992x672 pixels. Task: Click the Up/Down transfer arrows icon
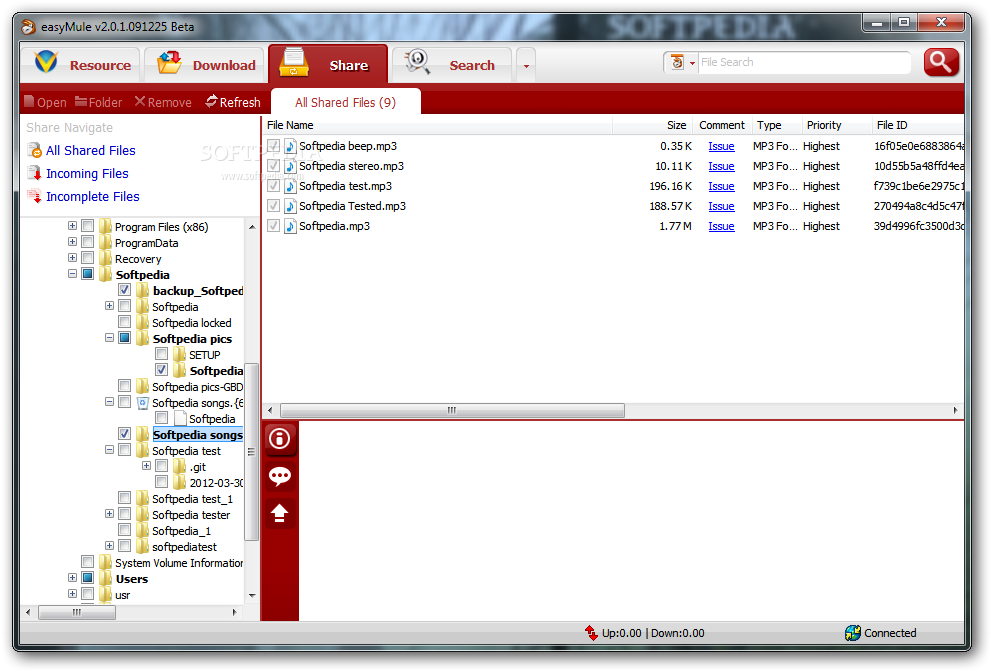[x=591, y=633]
